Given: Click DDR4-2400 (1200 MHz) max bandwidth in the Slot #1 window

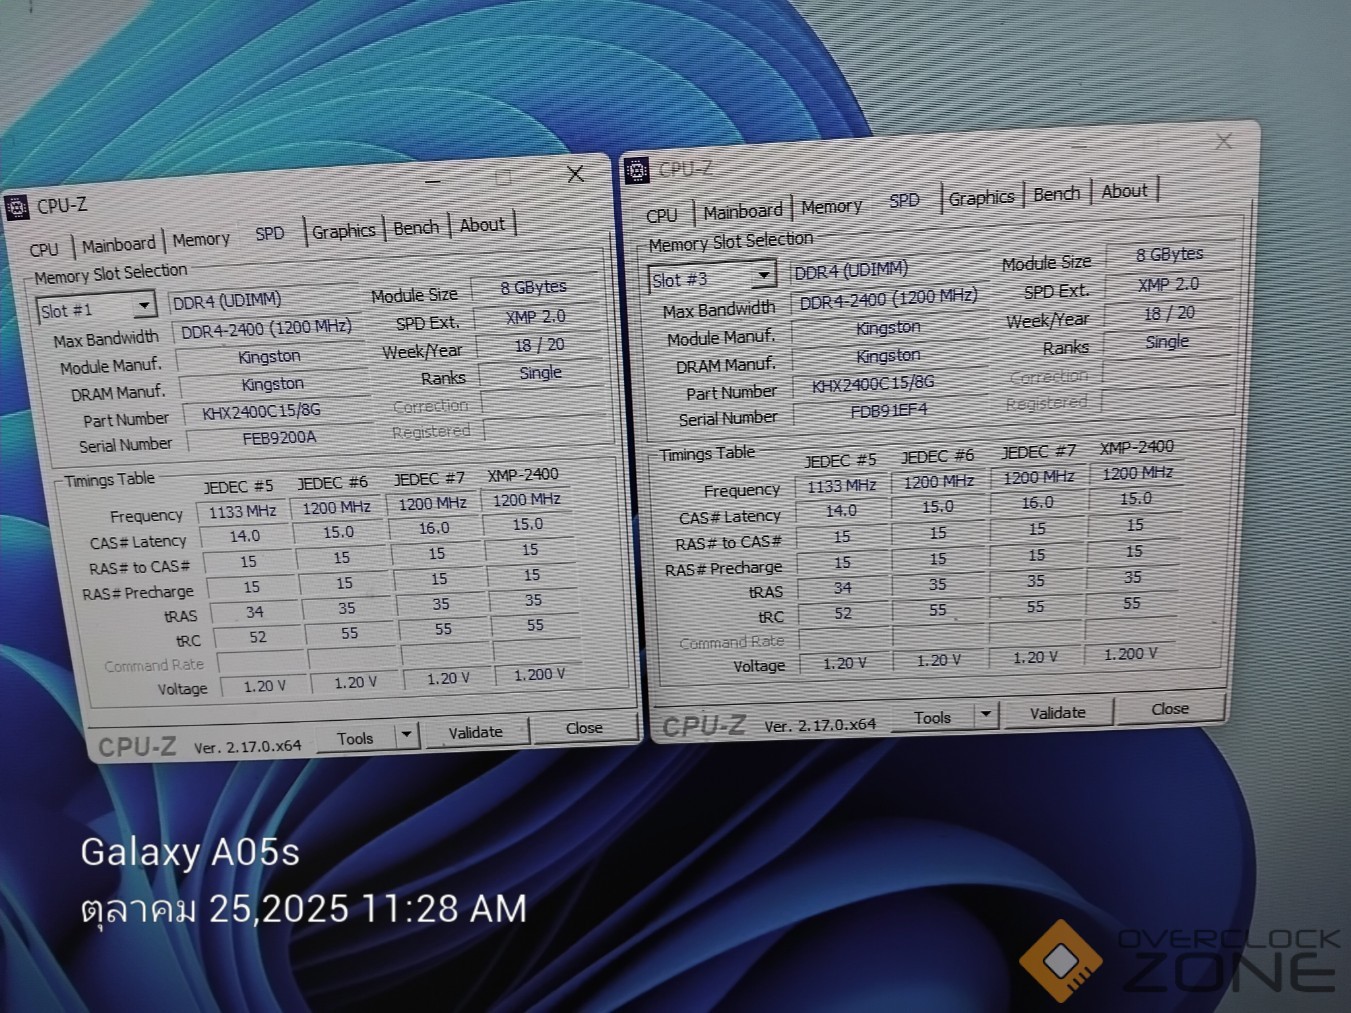Looking at the screenshot, I should pyautogui.click(x=267, y=329).
